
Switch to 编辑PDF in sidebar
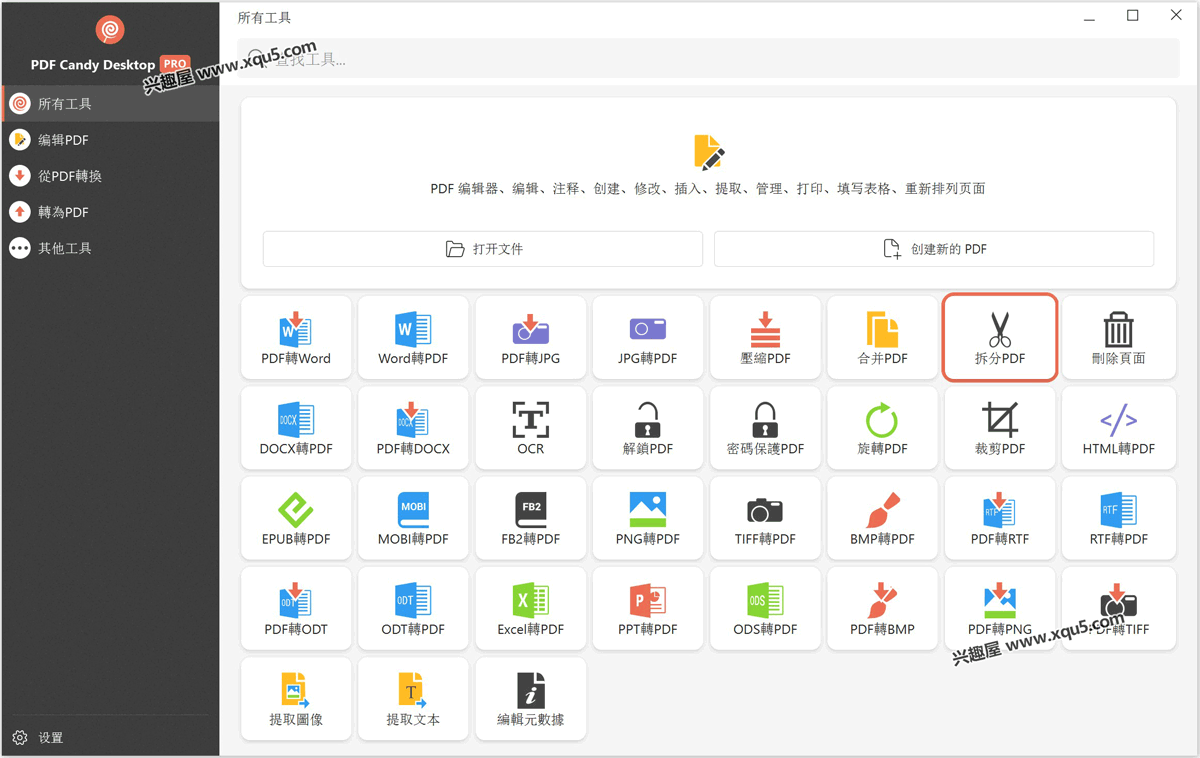click(x=110, y=140)
